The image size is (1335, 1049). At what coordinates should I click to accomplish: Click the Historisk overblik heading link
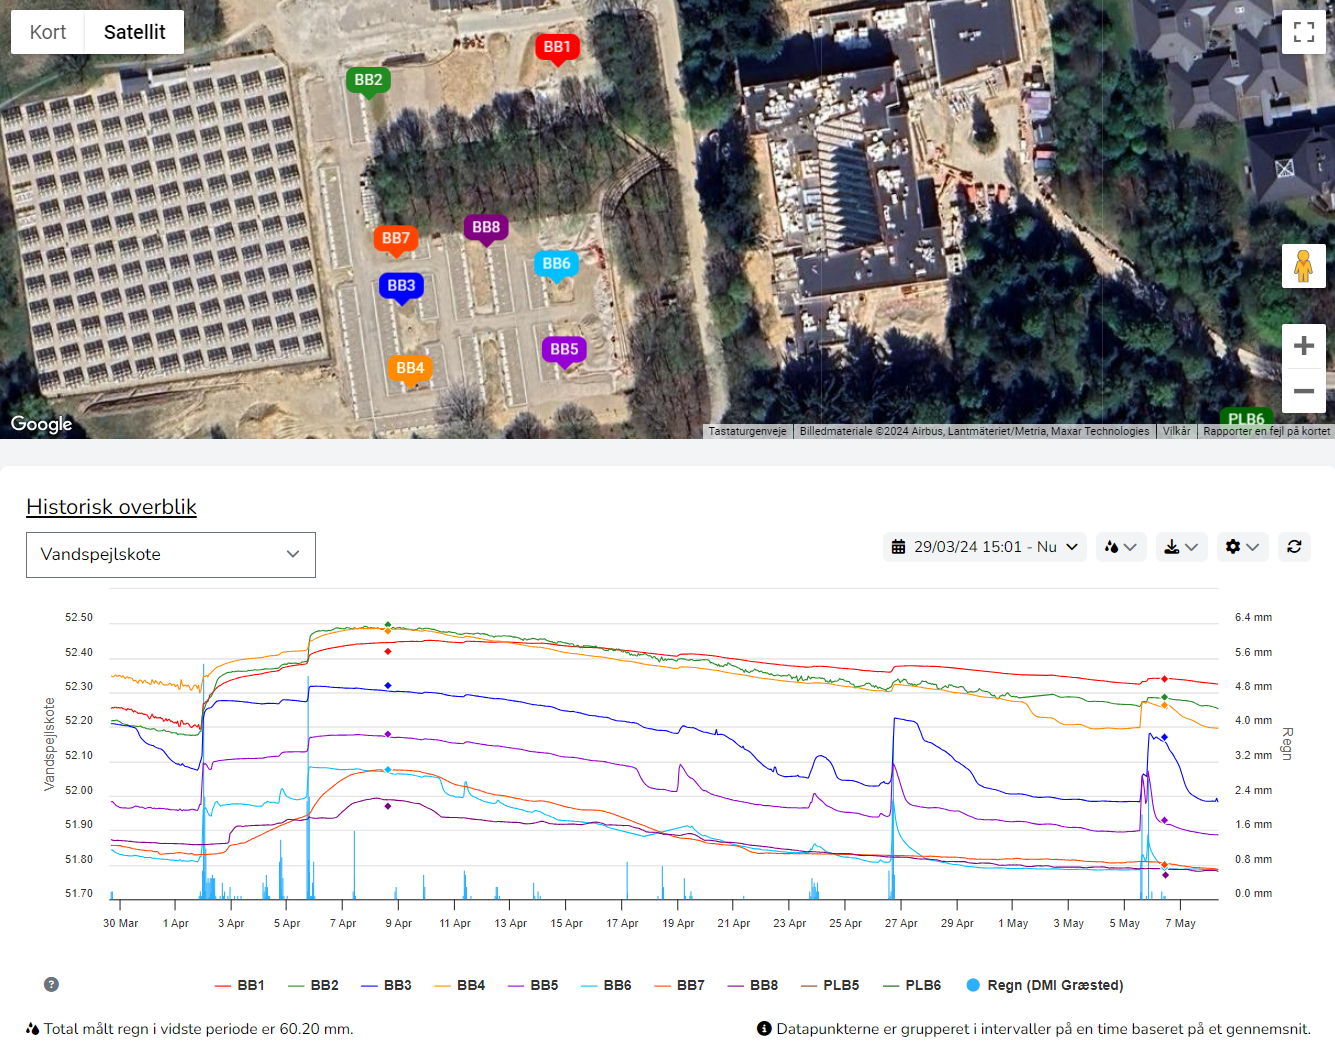point(112,507)
